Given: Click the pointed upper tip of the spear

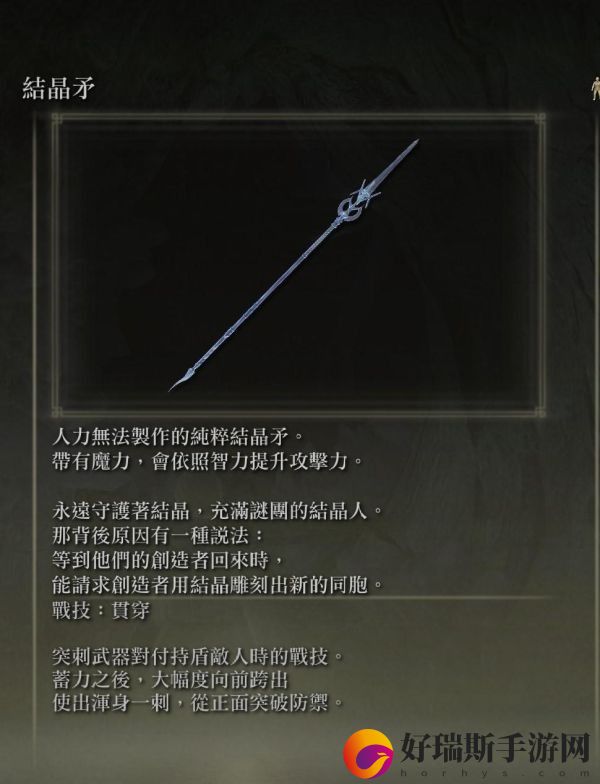Looking at the screenshot, I should [410, 148].
